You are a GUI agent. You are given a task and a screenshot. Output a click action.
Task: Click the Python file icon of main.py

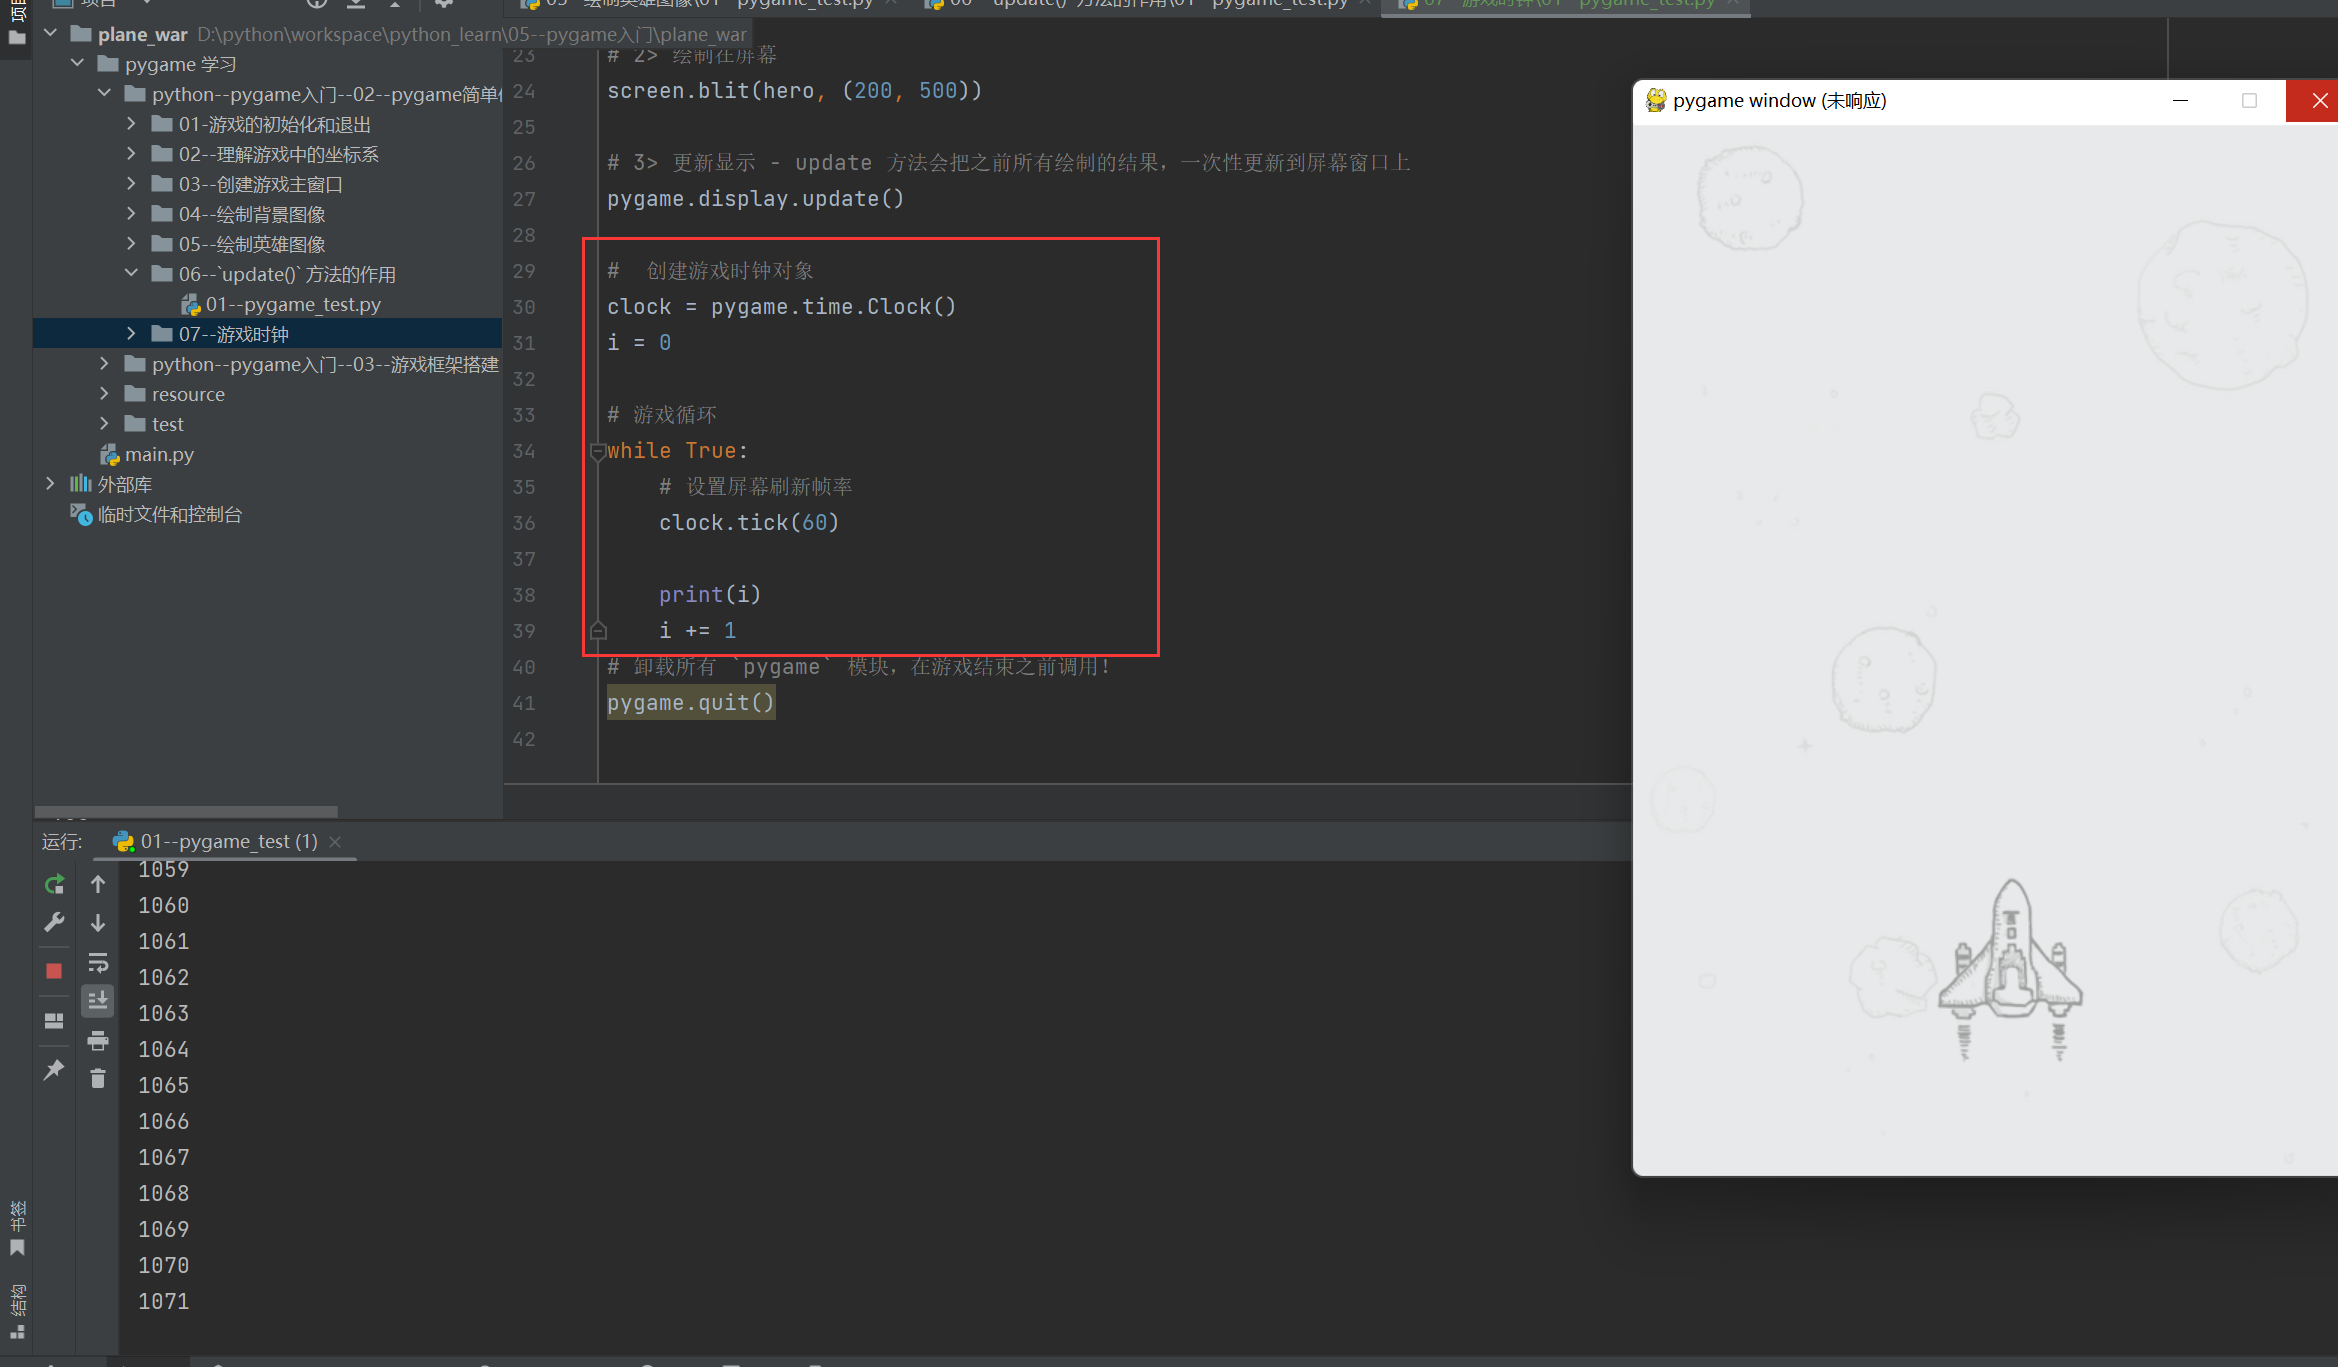click(x=110, y=455)
